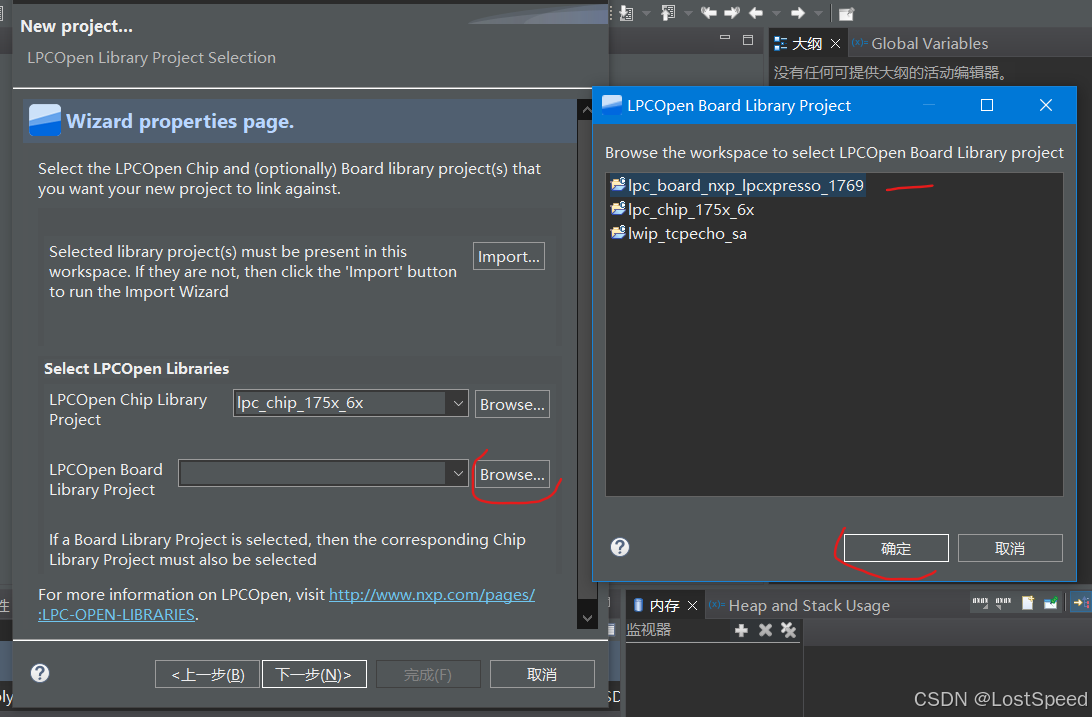This screenshot has height=717, width=1092.
Task: Maximize the LPCOpen Board Library Project dialog
Action: [987, 105]
